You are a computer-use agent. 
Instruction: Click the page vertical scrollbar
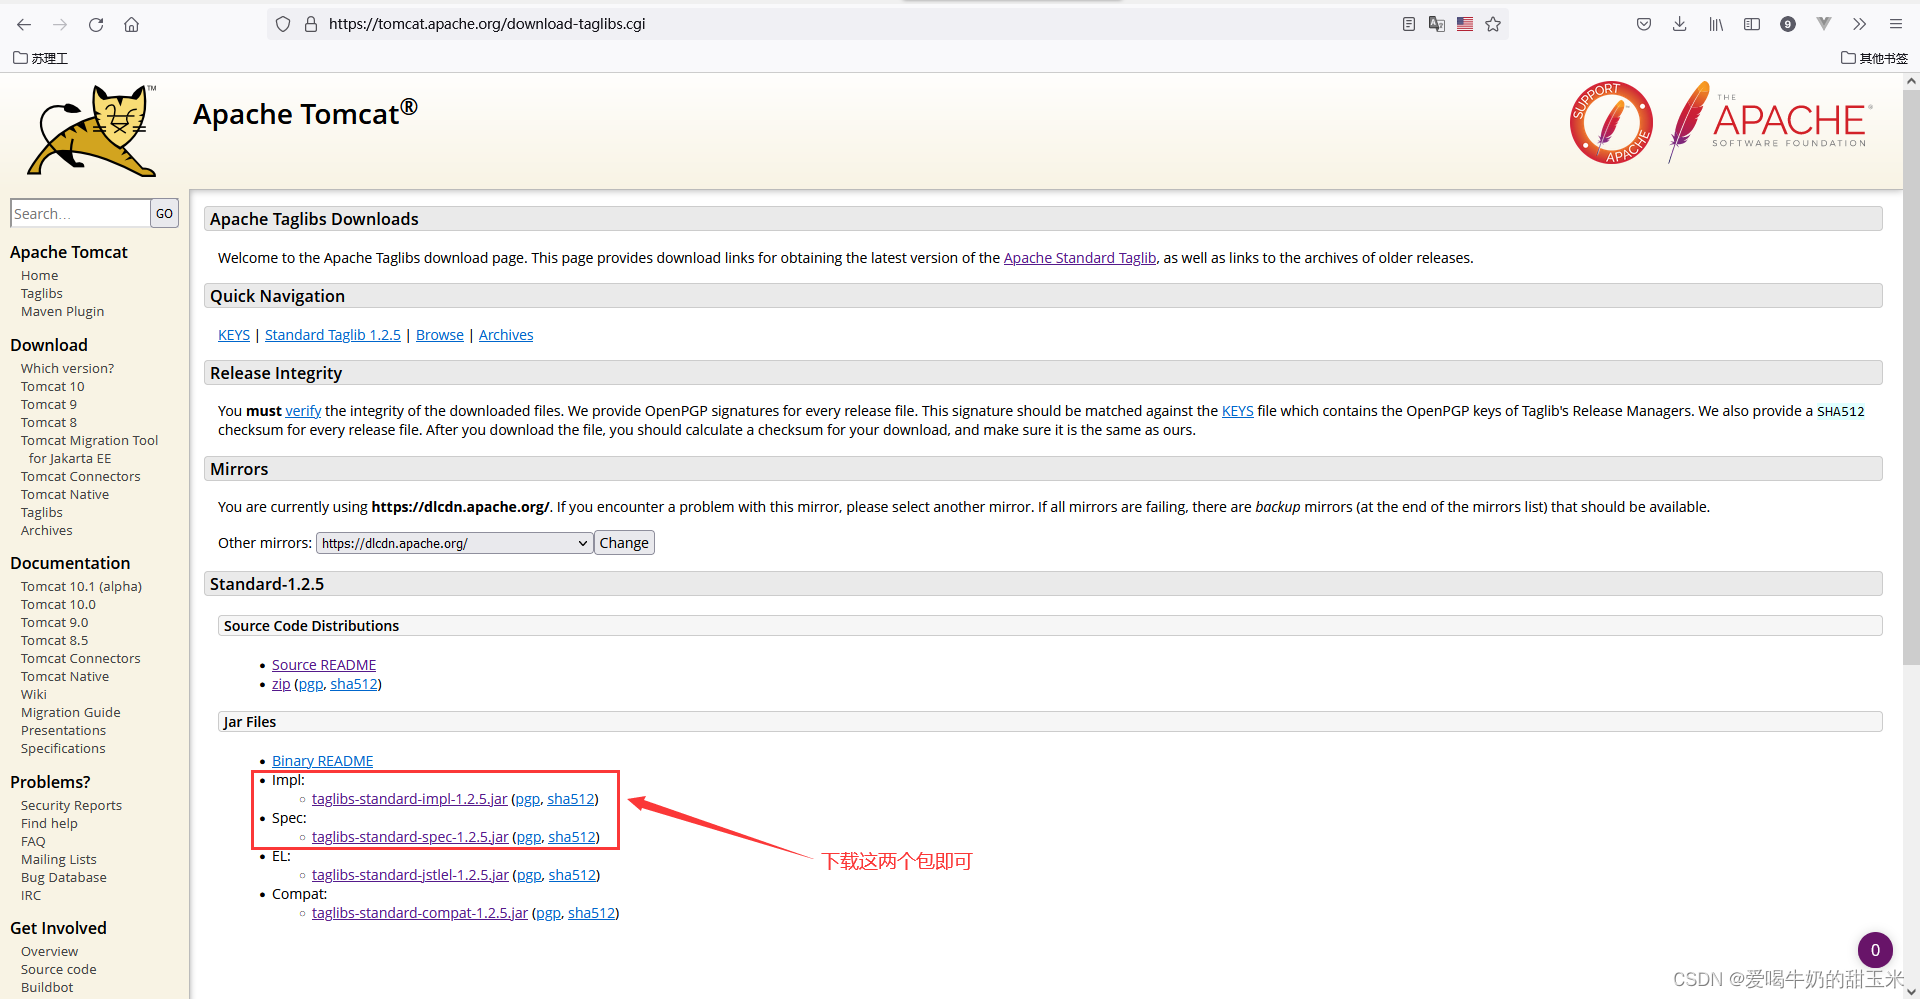(x=1911, y=377)
